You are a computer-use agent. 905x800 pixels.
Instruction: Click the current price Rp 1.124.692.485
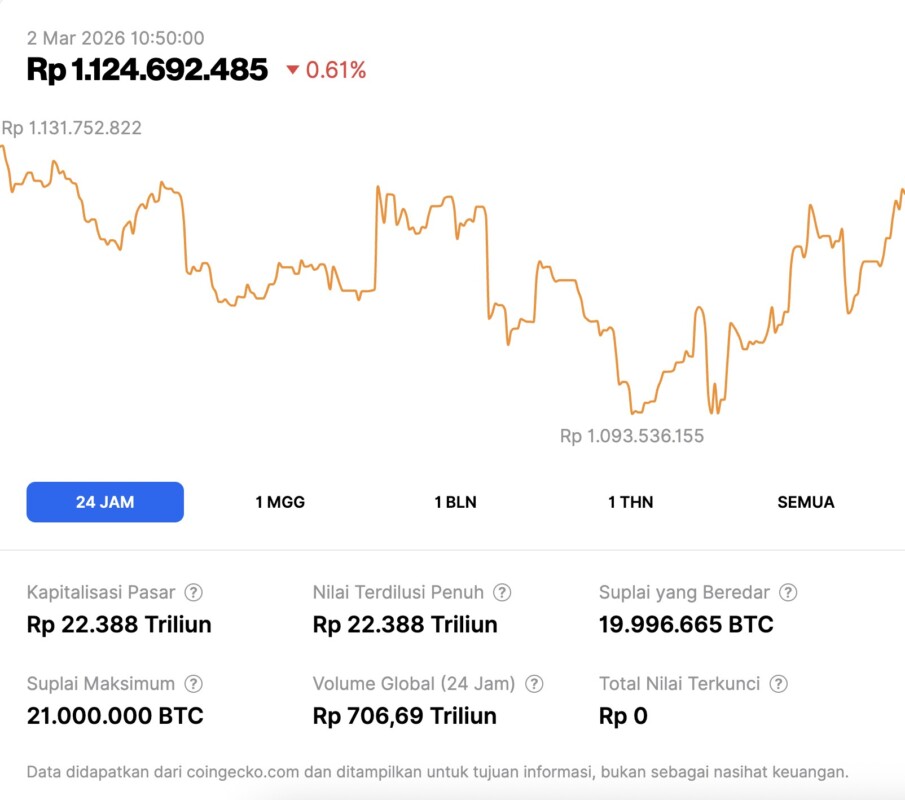[147, 69]
